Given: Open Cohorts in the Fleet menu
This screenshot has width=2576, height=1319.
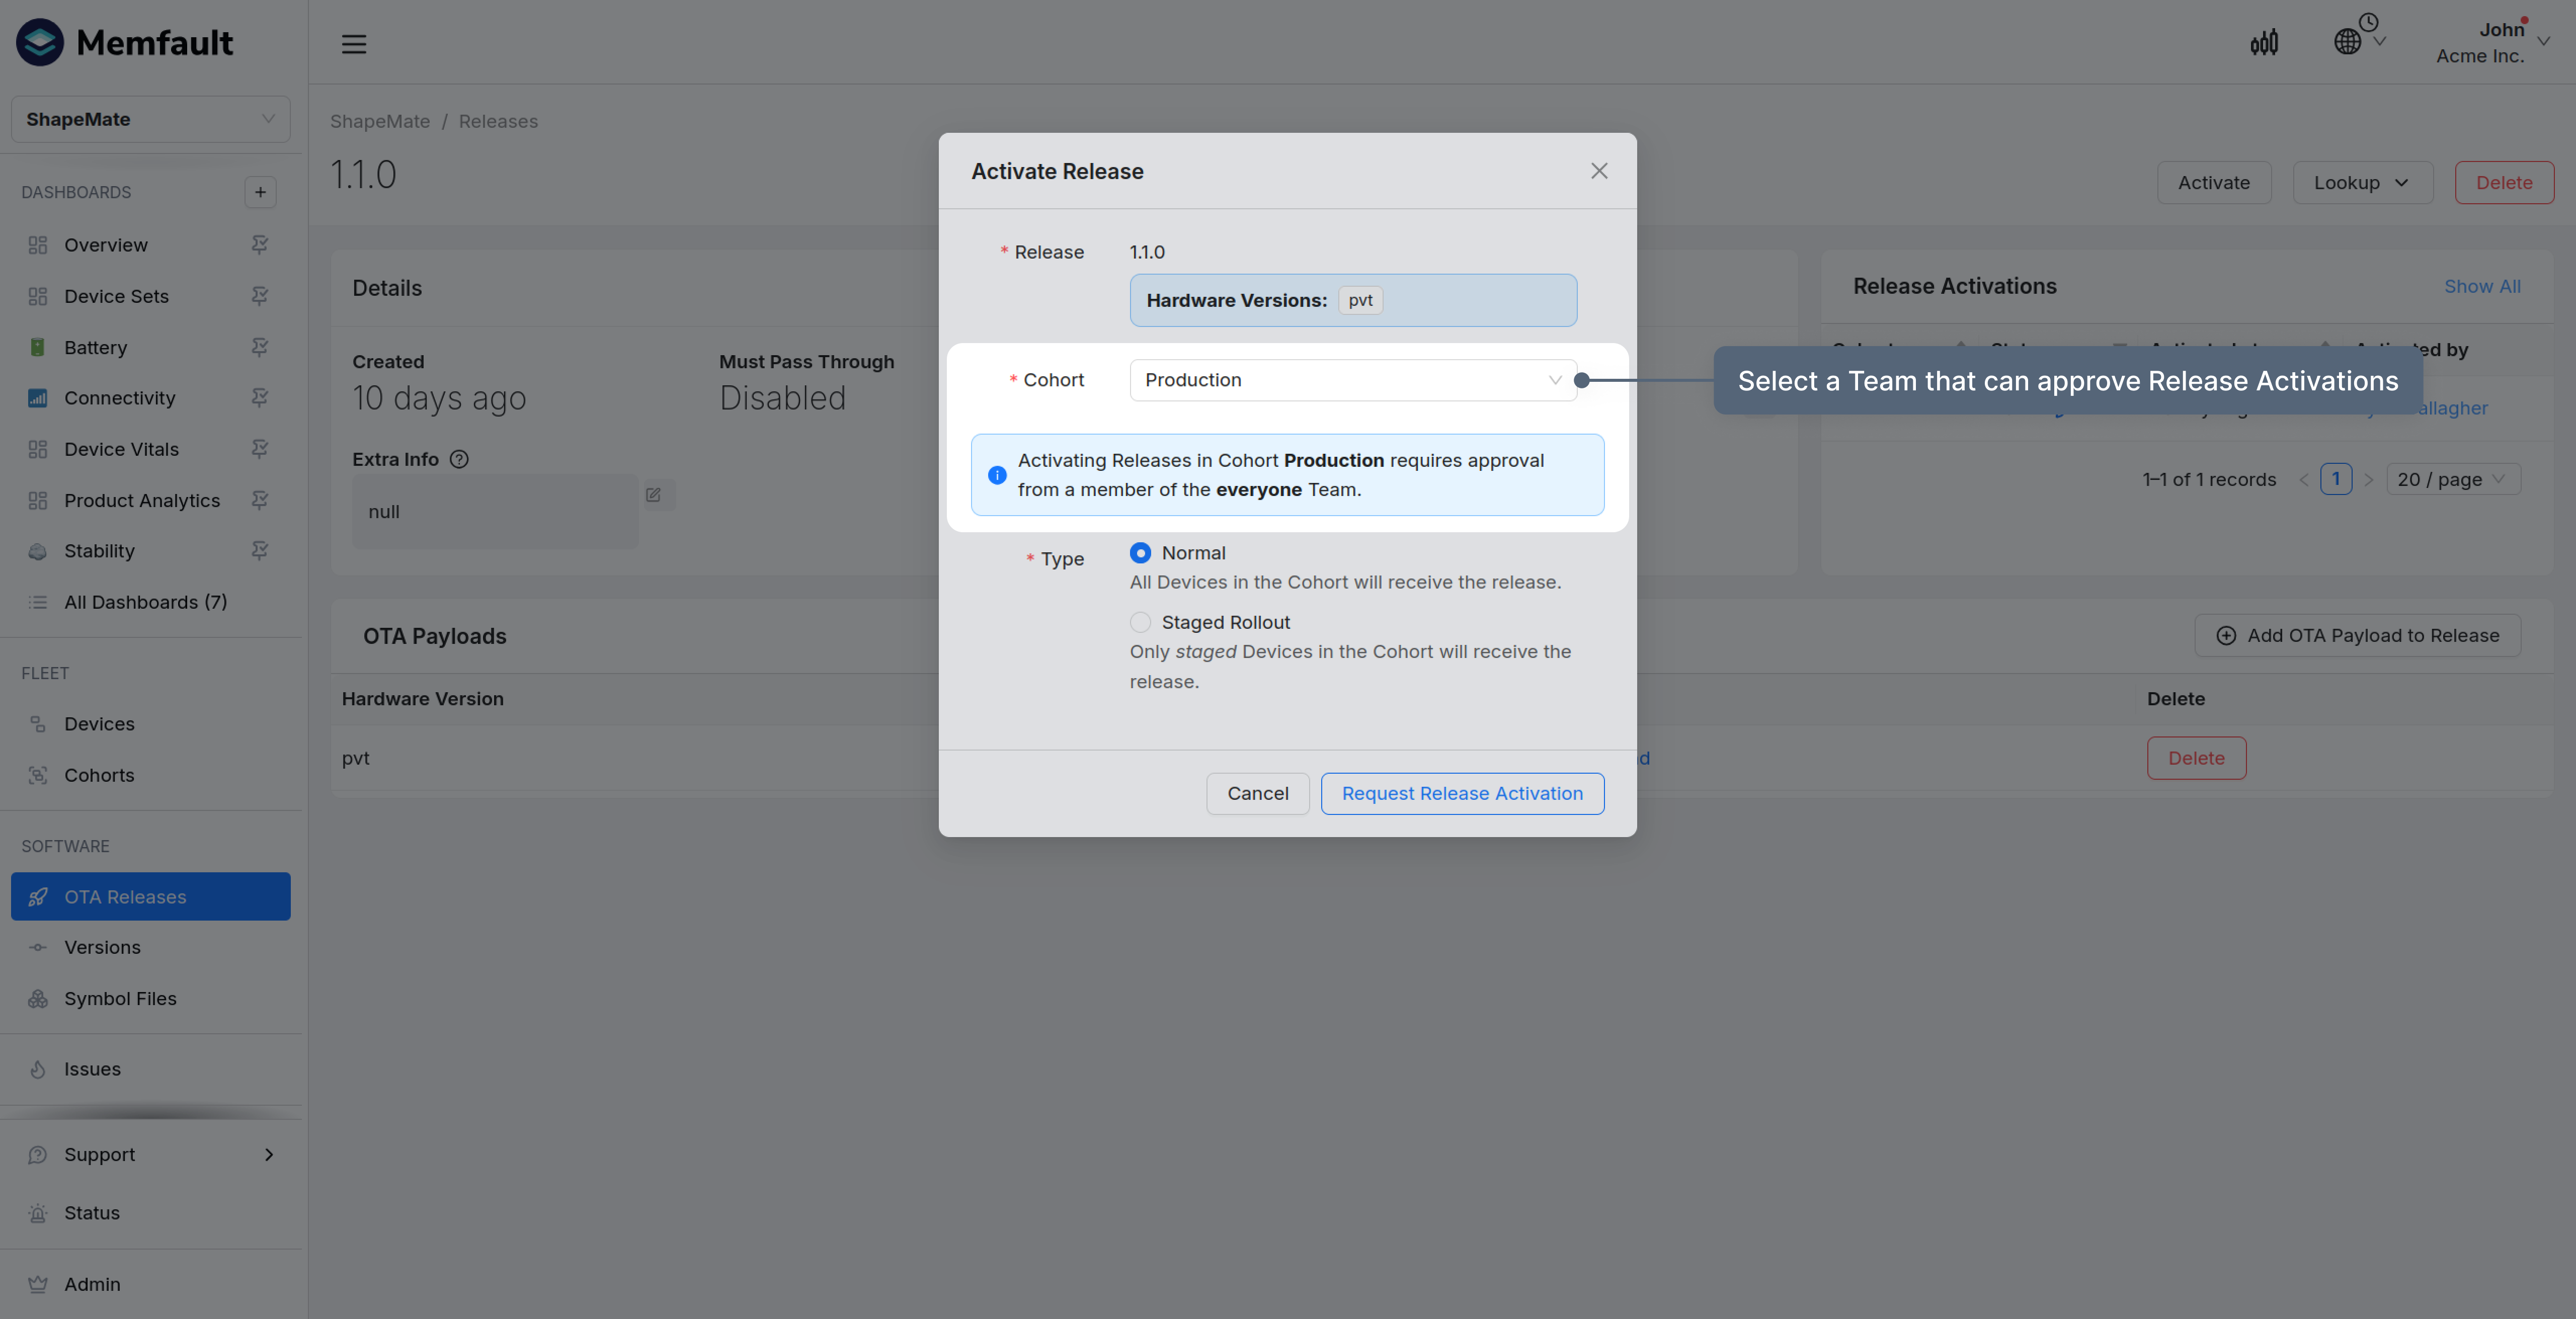Looking at the screenshot, I should pyautogui.click(x=99, y=775).
